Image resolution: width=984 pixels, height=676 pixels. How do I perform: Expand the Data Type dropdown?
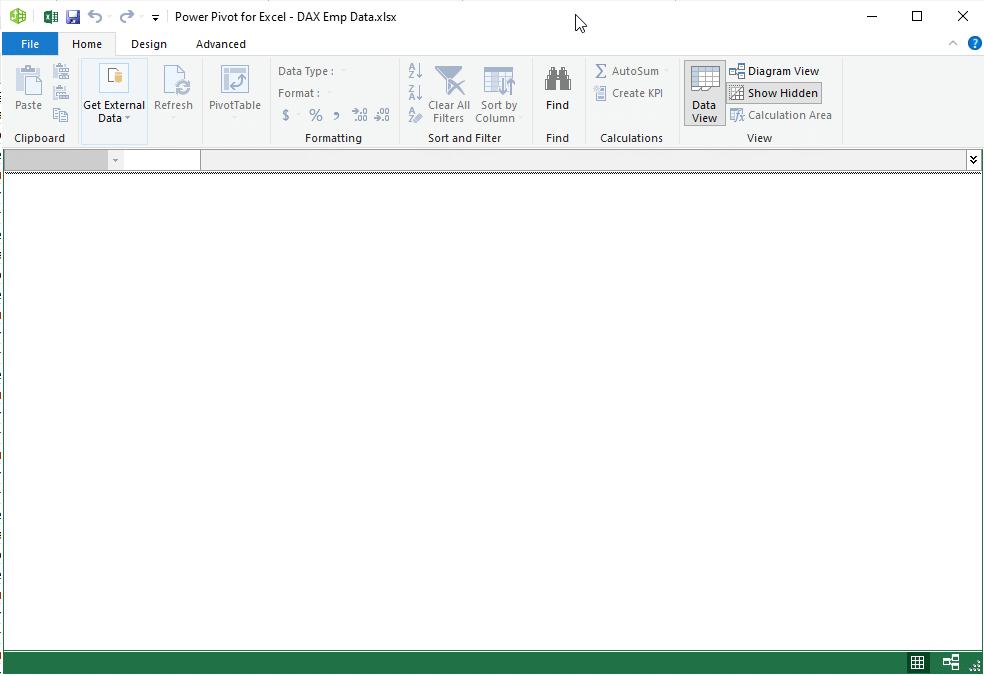coord(345,70)
